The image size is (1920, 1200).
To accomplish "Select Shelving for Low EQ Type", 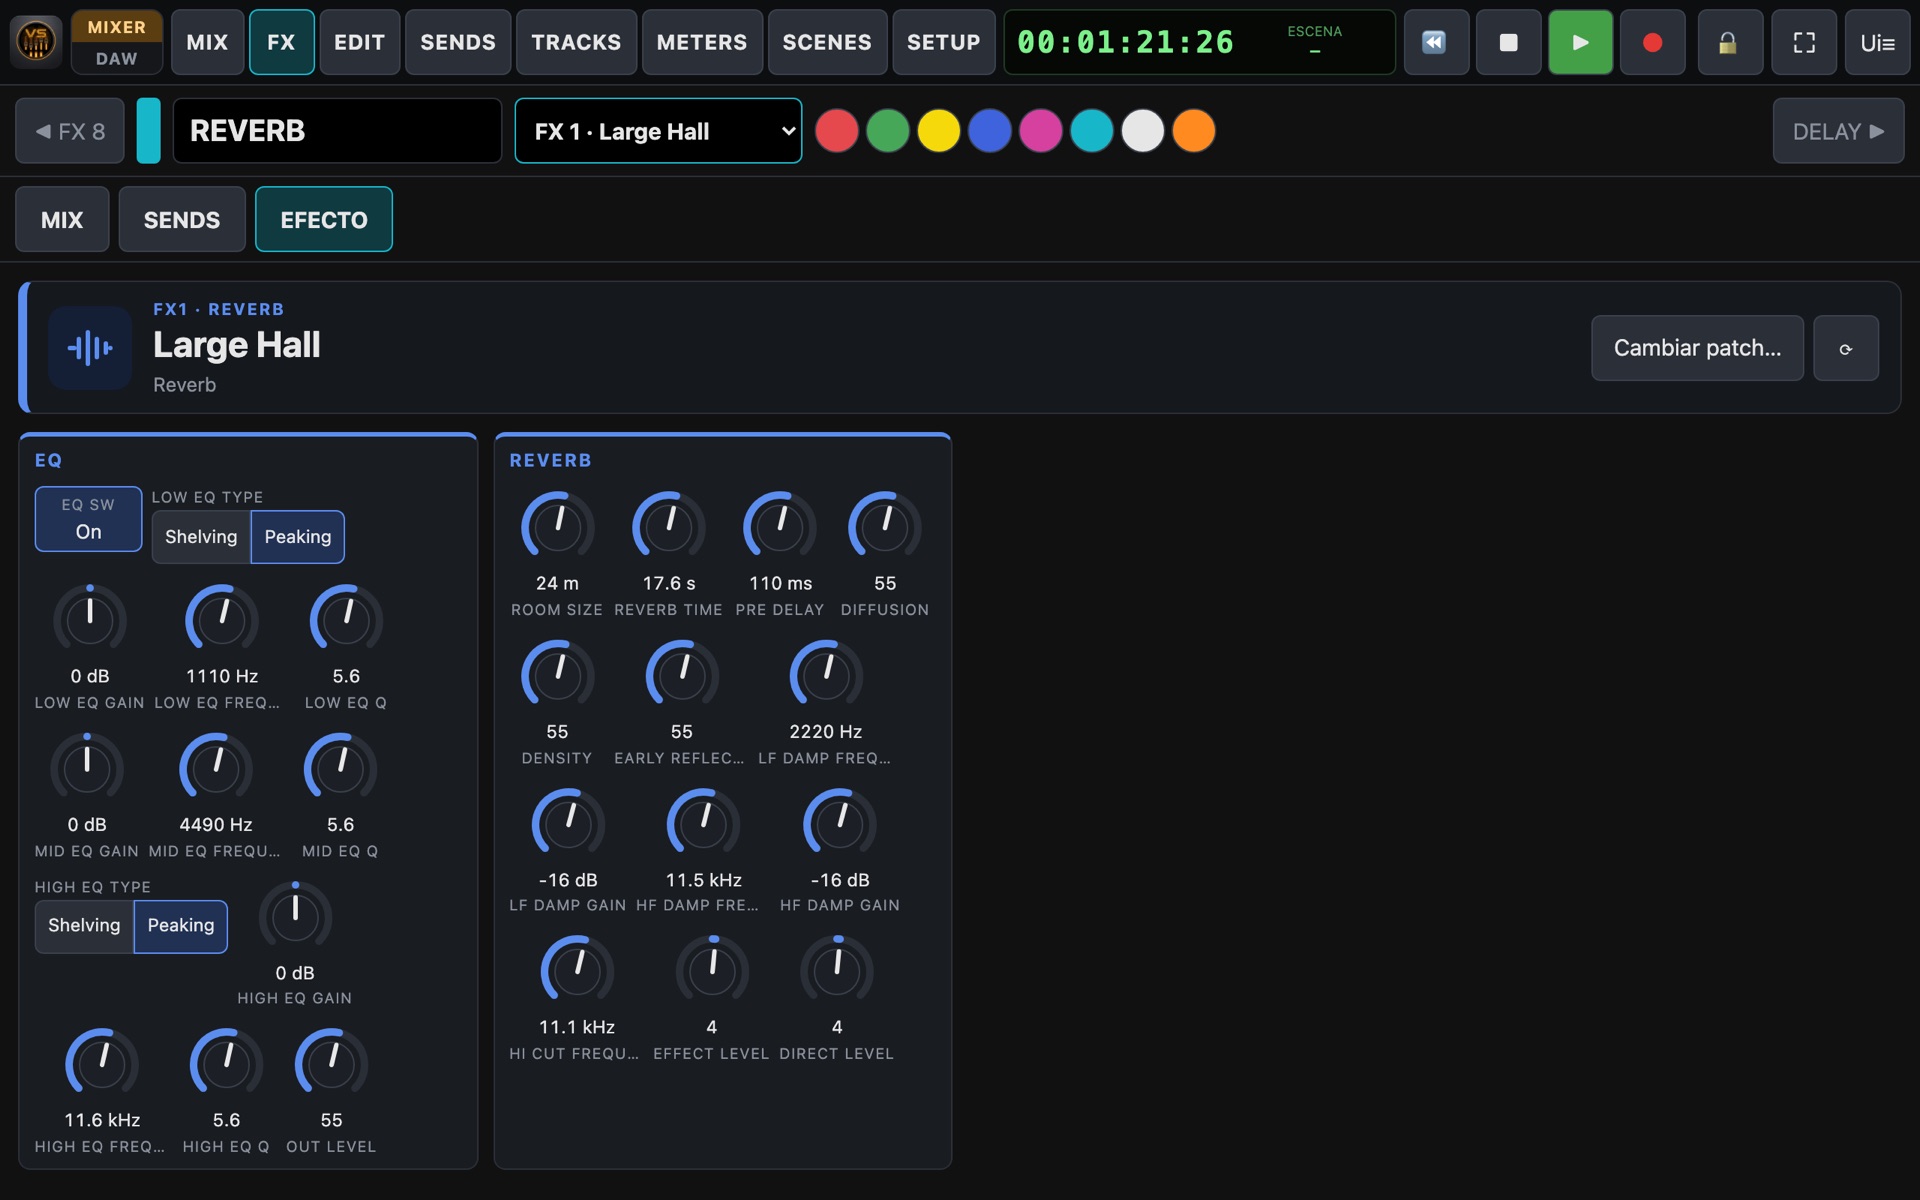I will coord(201,537).
